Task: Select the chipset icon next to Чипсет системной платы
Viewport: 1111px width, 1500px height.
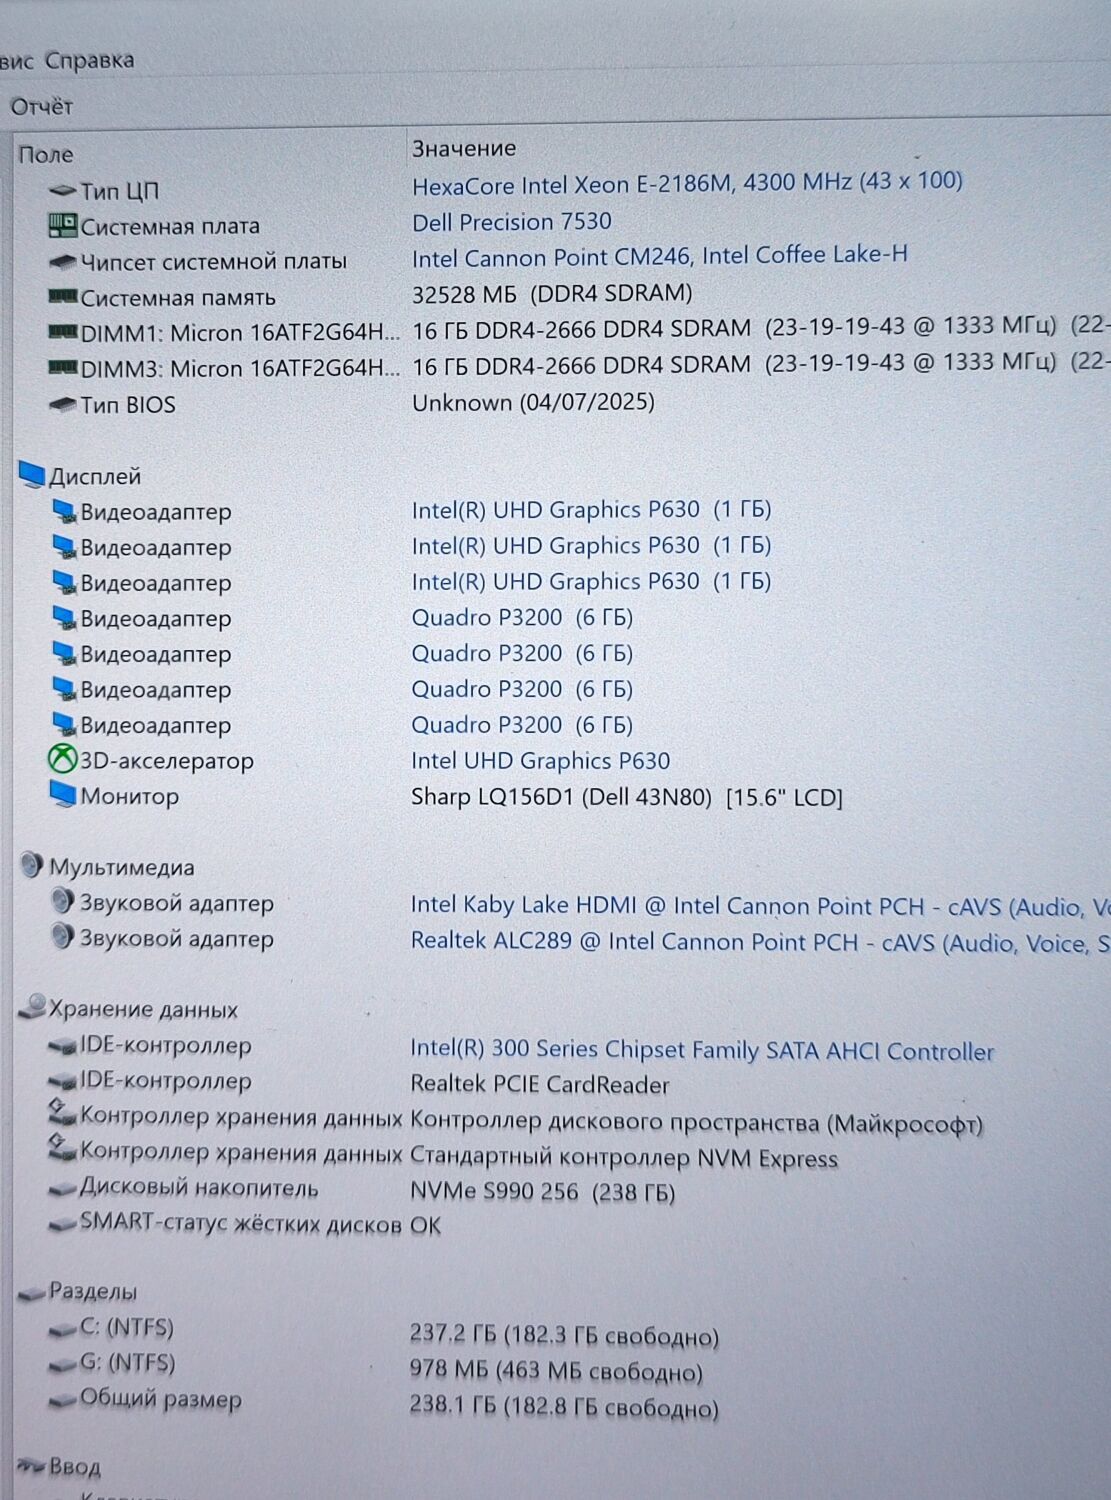Action: [x=62, y=262]
